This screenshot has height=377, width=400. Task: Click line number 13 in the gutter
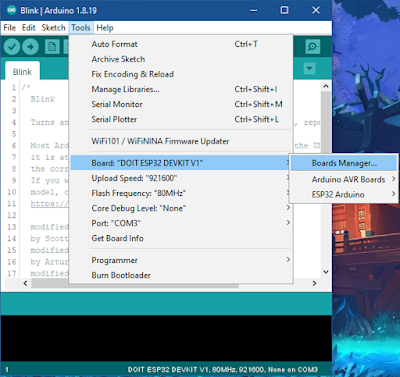pos(12,227)
